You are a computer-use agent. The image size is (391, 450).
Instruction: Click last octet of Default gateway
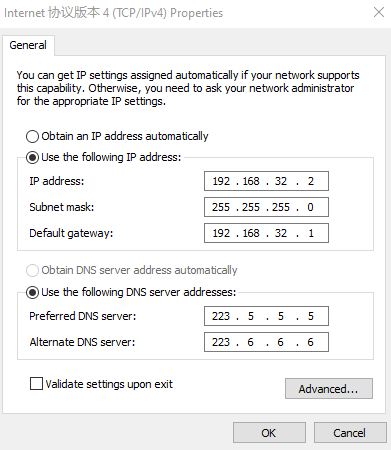pos(311,233)
